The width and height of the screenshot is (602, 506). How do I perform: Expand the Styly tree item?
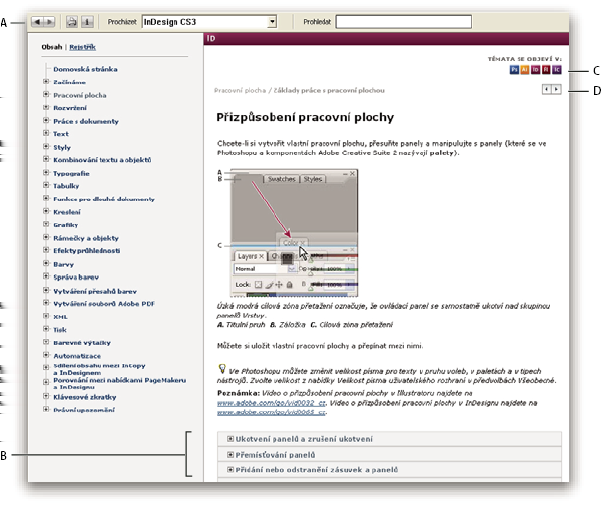(46, 146)
